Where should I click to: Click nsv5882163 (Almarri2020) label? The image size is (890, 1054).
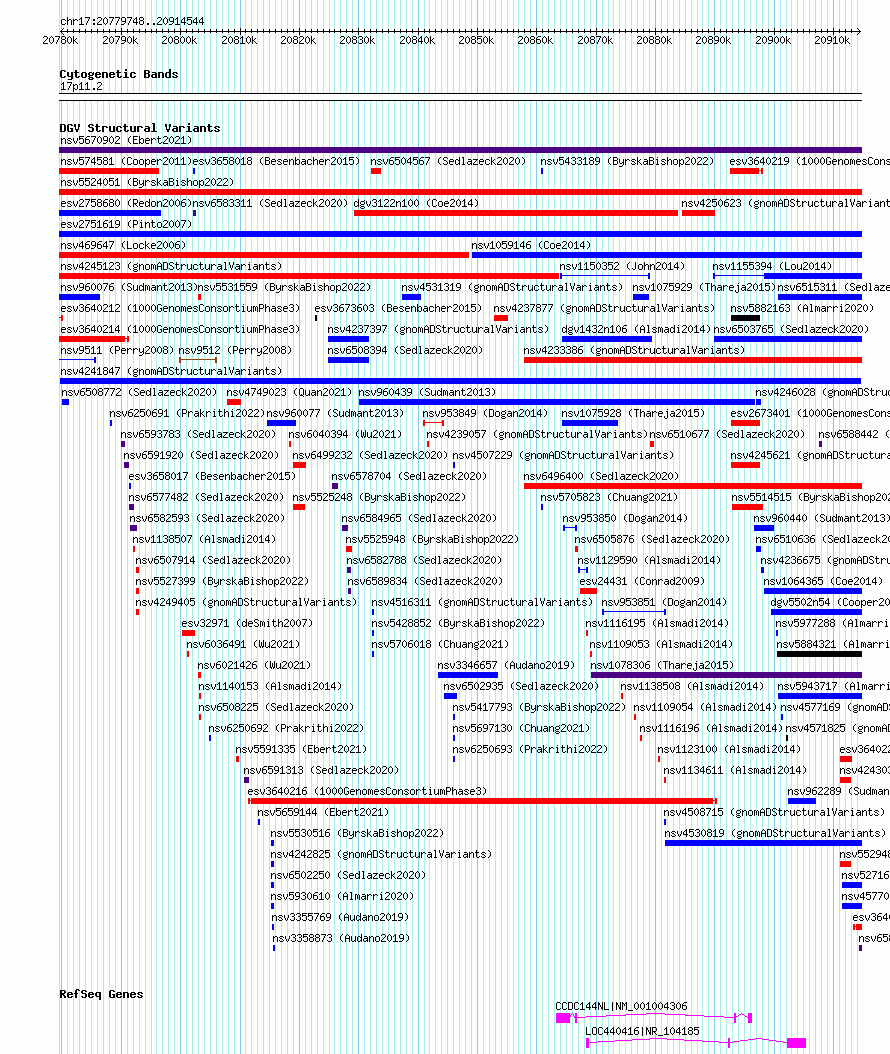pyautogui.click(x=803, y=308)
